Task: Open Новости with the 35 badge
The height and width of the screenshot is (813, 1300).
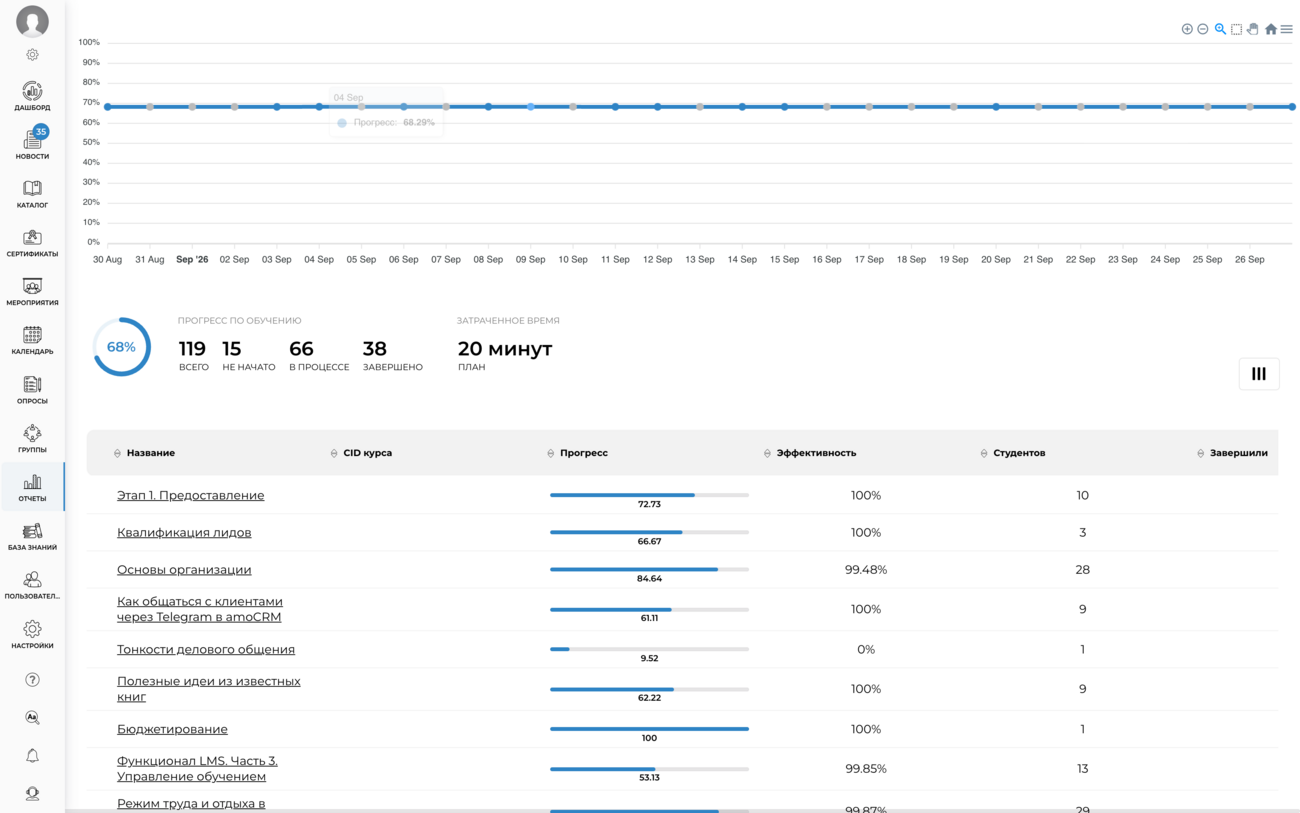Action: click(32, 144)
